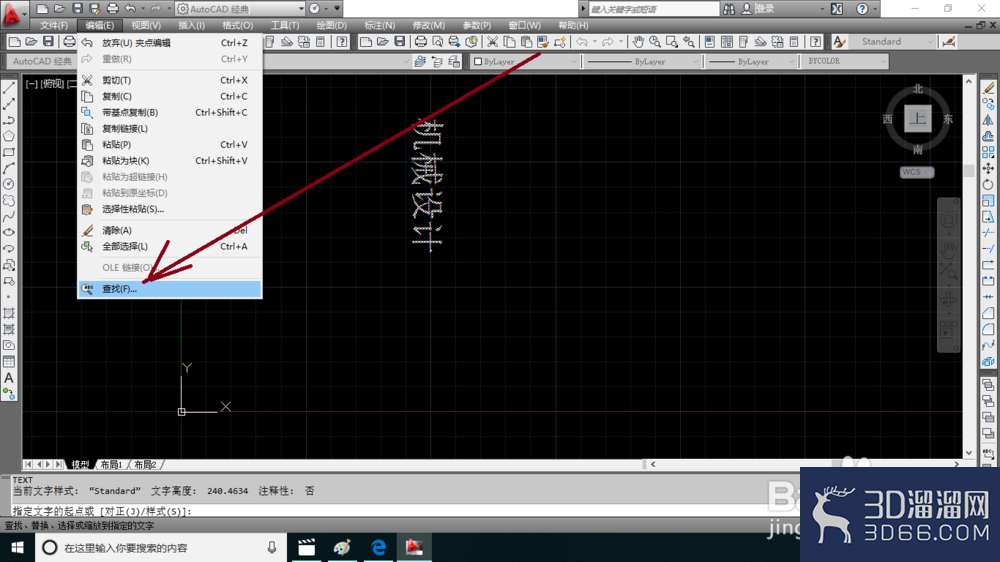Select the Arc draw tool
The height and width of the screenshot is (562, 1000).
point(9,168)
